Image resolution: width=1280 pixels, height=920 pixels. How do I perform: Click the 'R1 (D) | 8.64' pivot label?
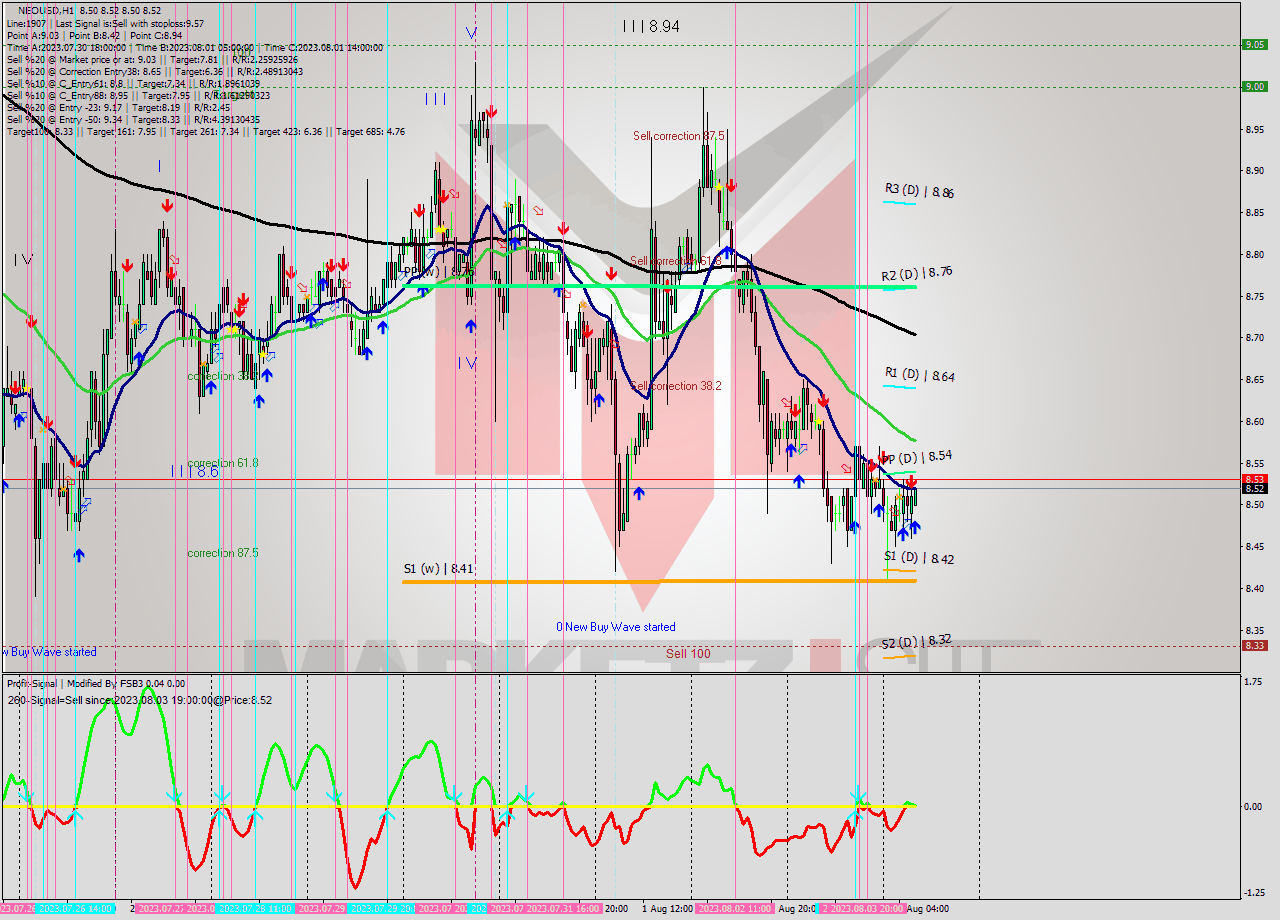click(919, 375)
